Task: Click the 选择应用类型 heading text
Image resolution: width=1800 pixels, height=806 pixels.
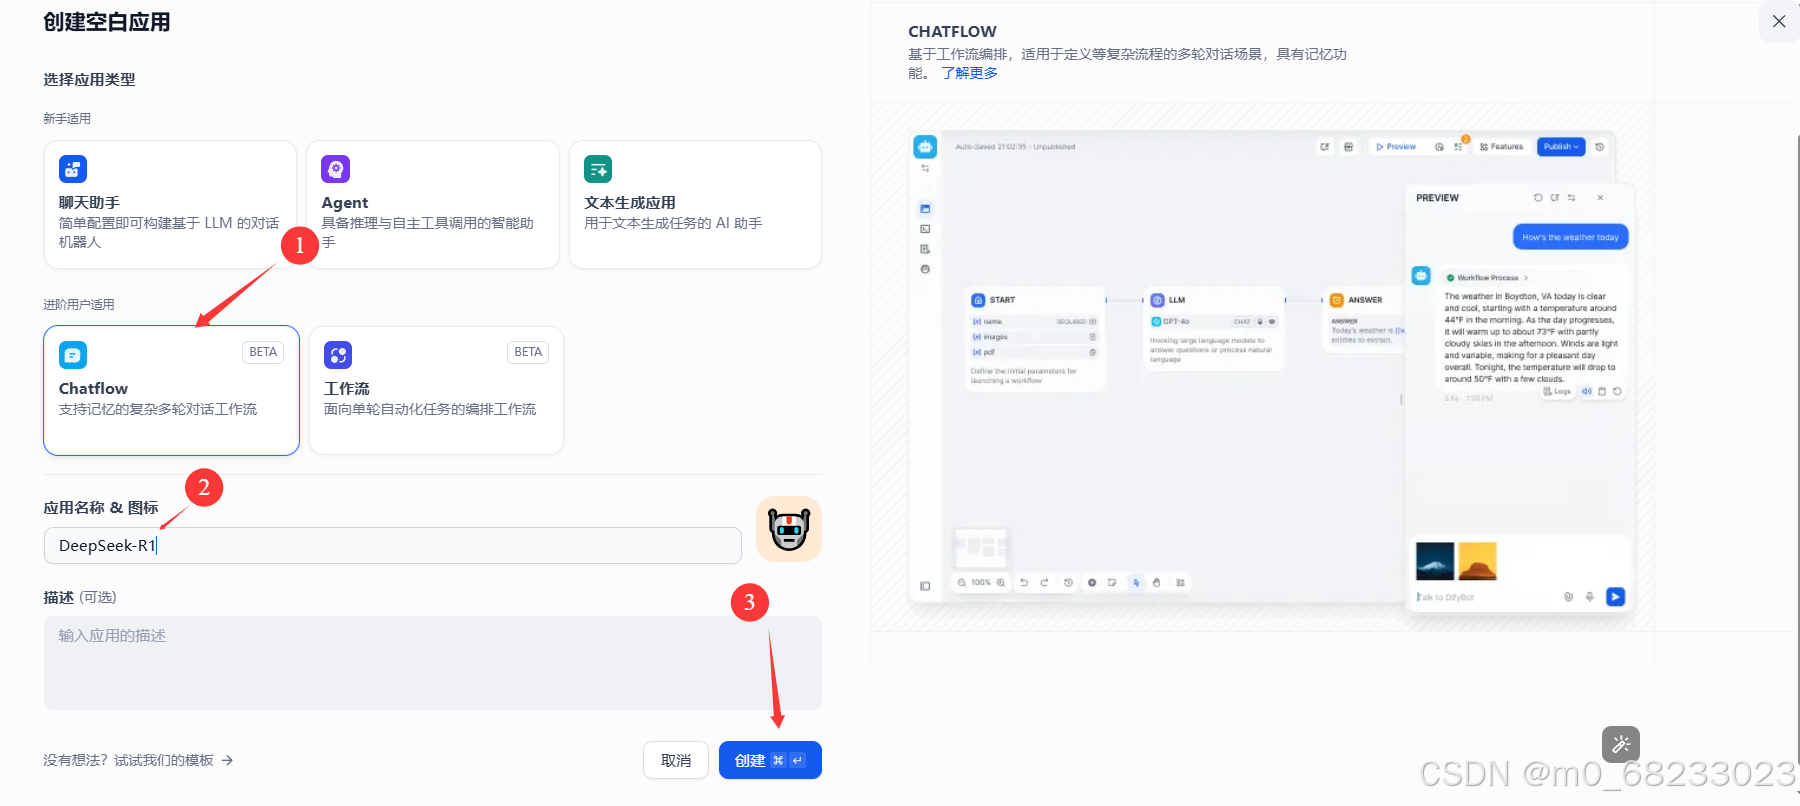Action: 89,79
